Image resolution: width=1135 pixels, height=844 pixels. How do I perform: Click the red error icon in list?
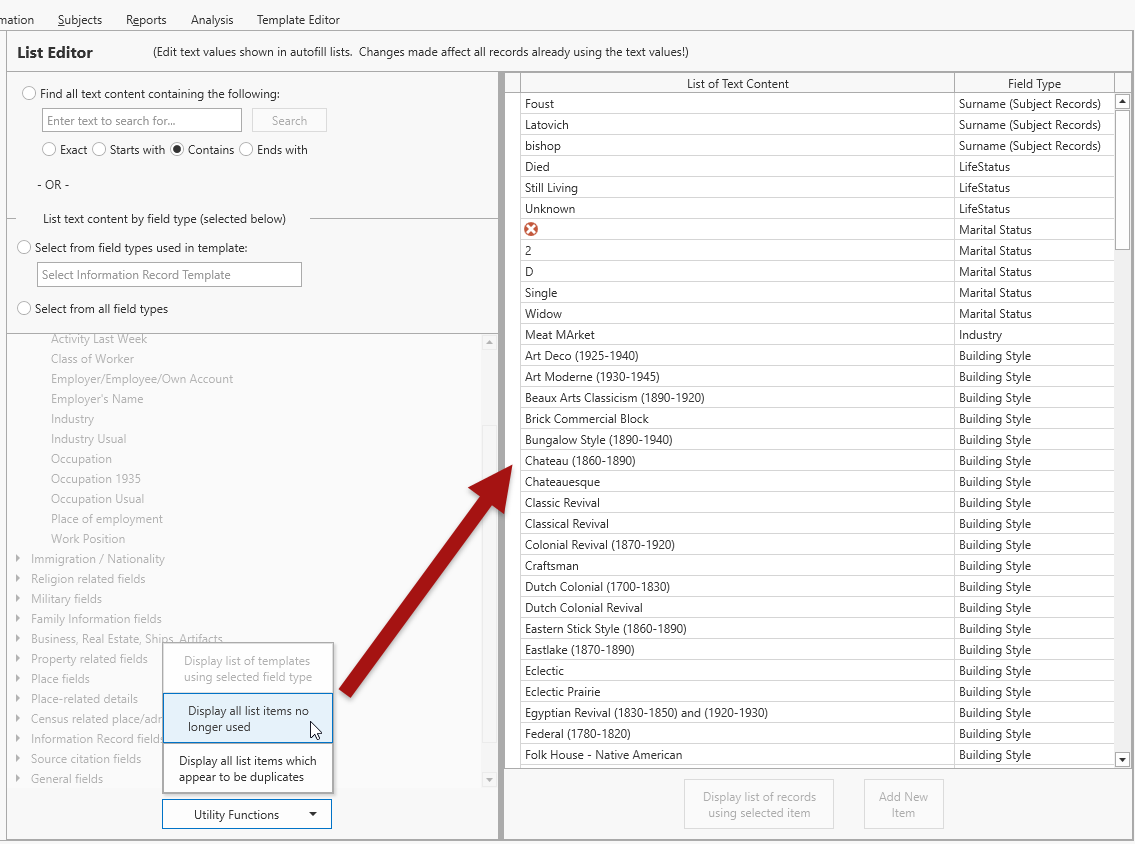click(x=531, y=230)
